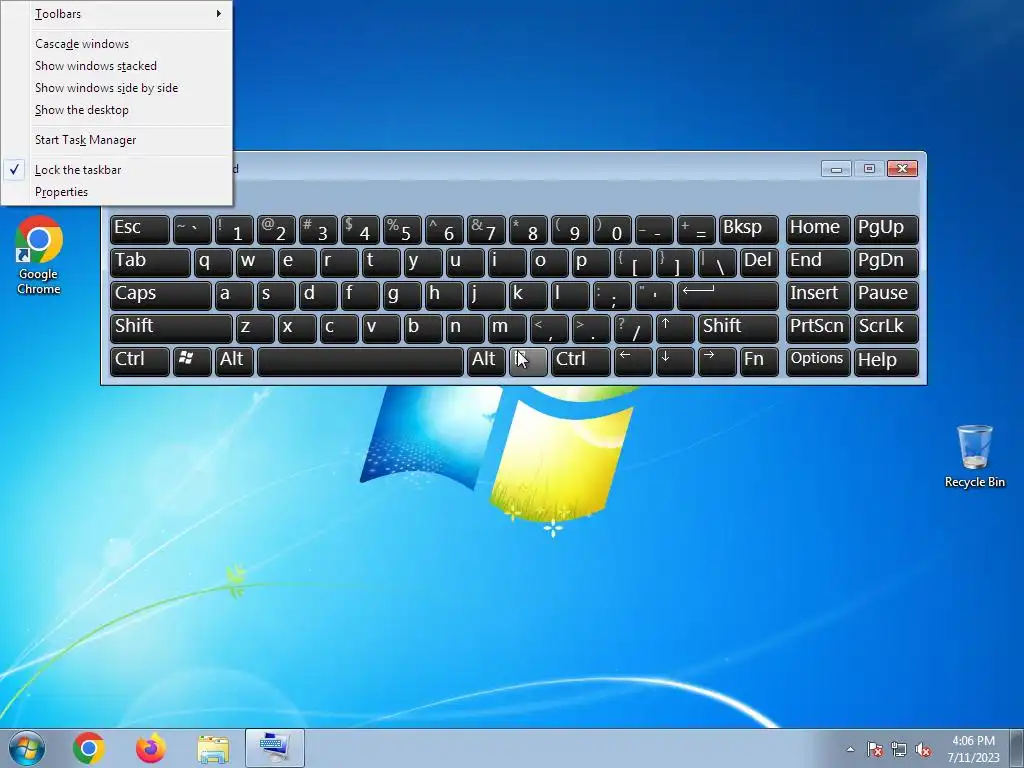
Task: Click the right arrow key
Action: [717, 361]
